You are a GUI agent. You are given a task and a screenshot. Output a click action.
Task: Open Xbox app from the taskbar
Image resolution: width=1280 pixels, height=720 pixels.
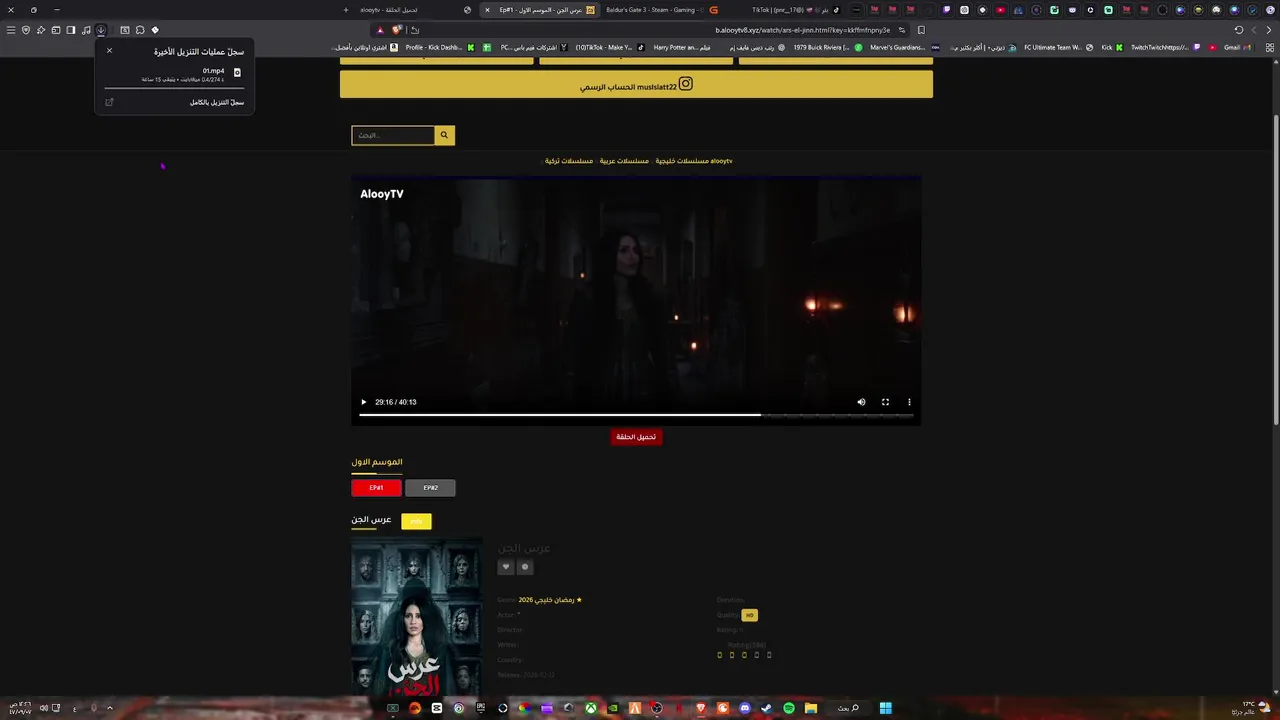pos(590,708)
